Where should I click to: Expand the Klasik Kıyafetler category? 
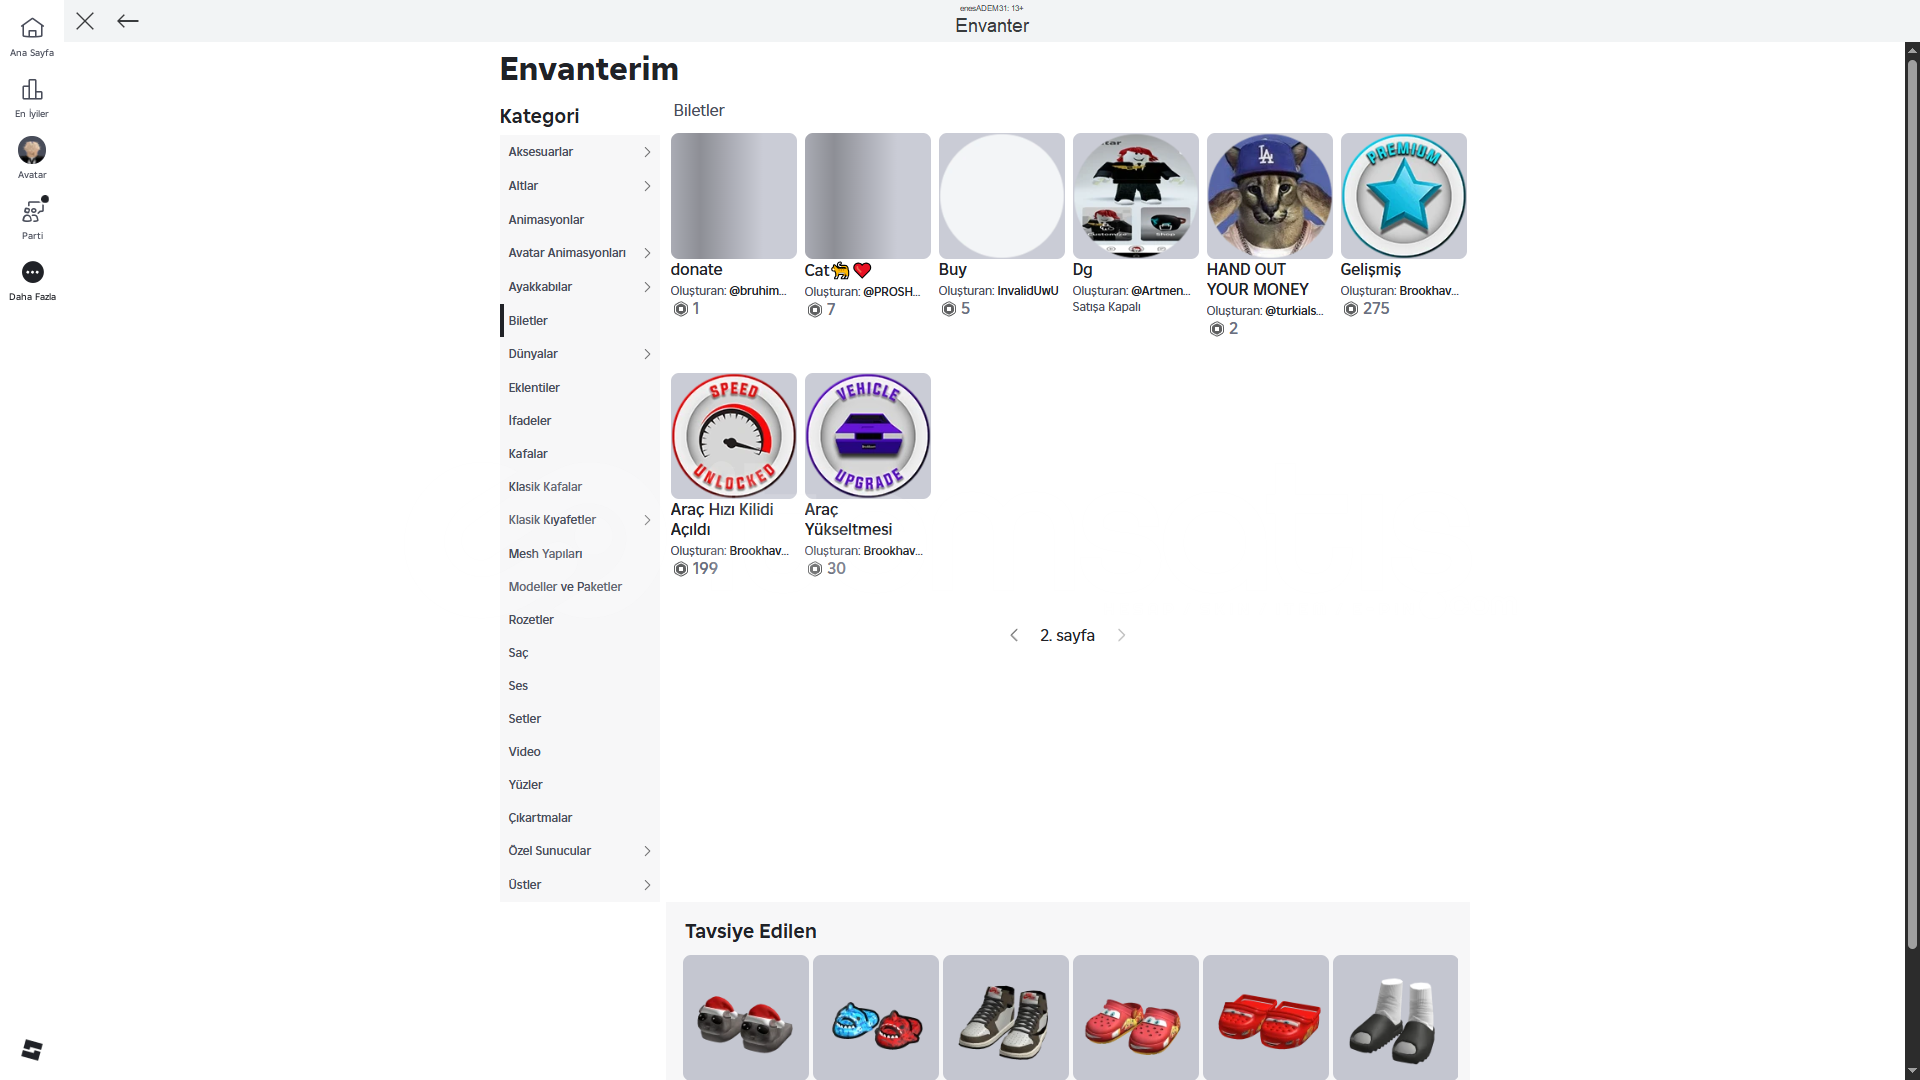click(x=579, y=520)
